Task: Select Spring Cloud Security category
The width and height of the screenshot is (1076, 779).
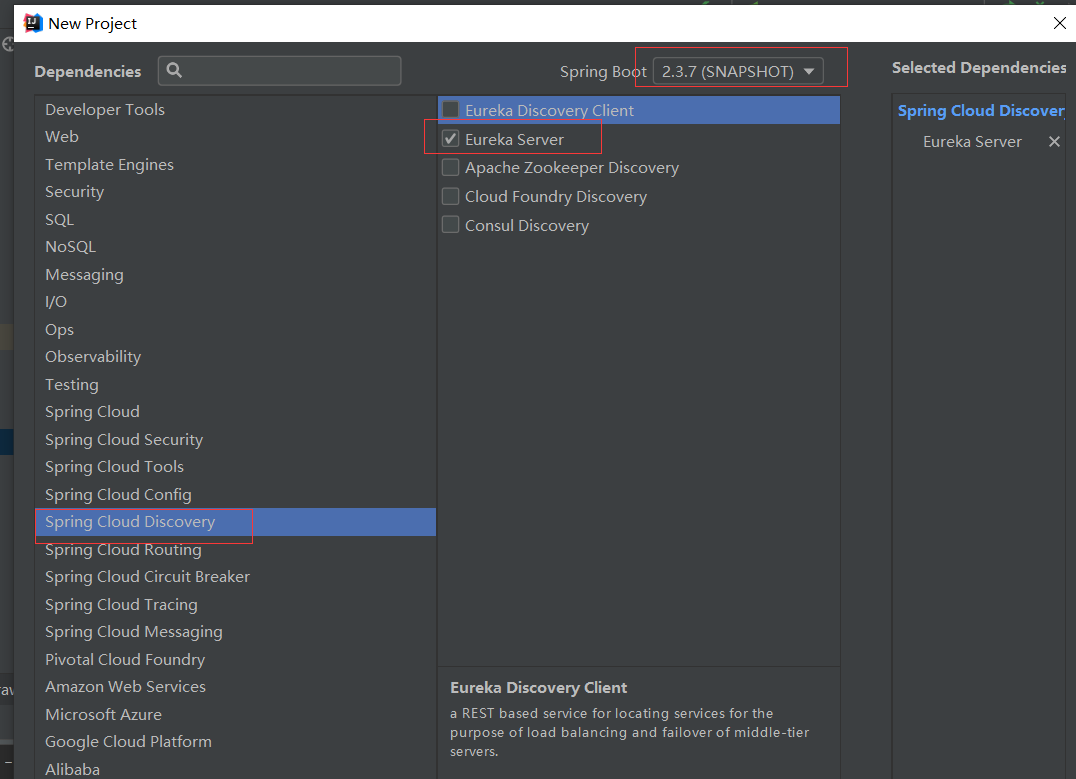Action: click(235, 439)
